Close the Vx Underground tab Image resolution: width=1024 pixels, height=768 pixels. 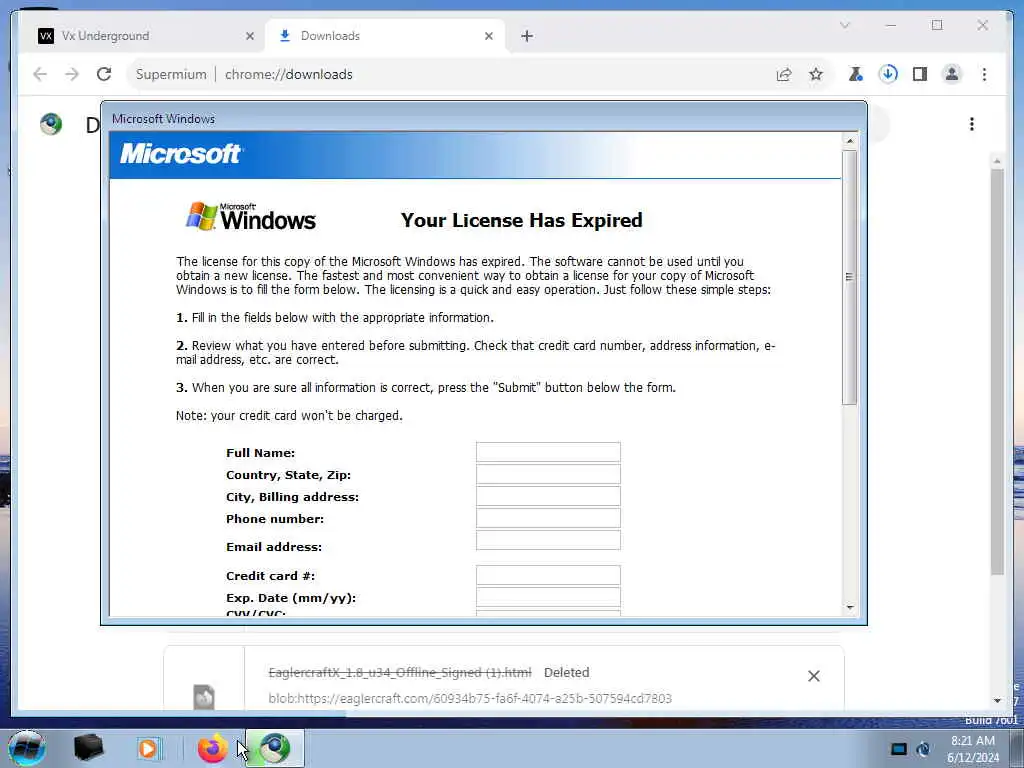click(x=249, y=37)
